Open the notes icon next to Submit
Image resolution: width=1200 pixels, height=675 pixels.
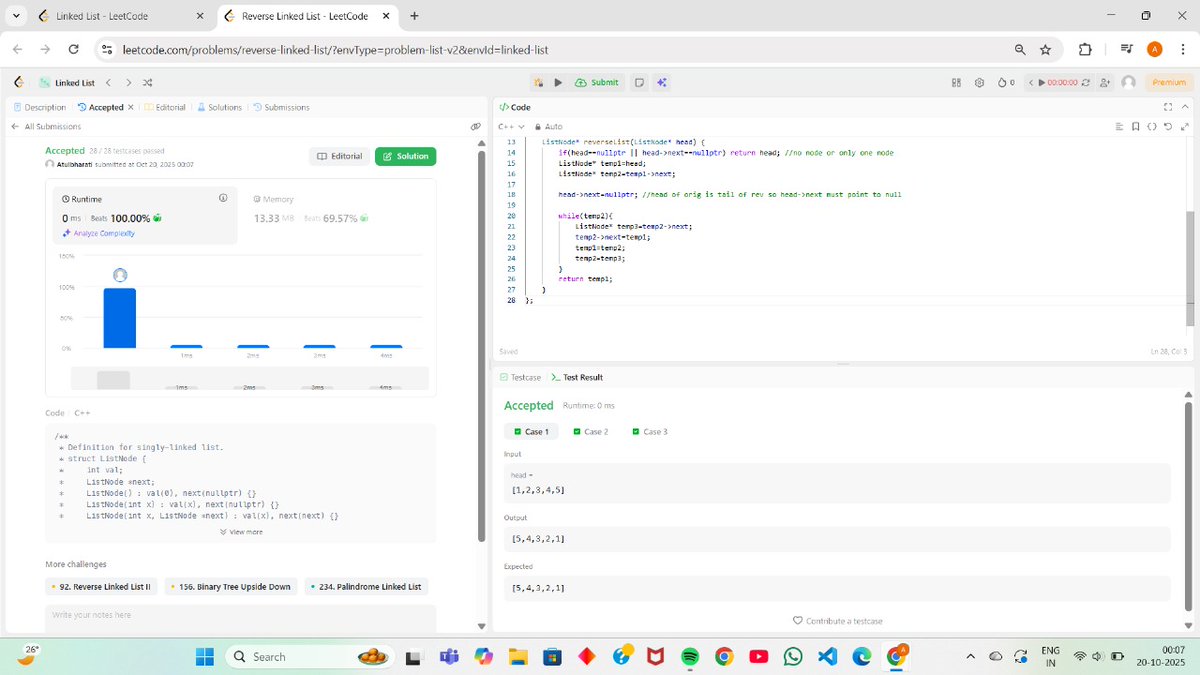click(x=639, y=82)
